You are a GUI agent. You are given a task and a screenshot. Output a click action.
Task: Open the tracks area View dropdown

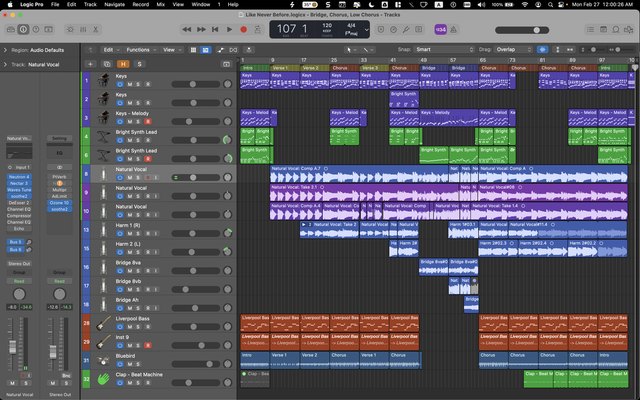coord(172,50)
